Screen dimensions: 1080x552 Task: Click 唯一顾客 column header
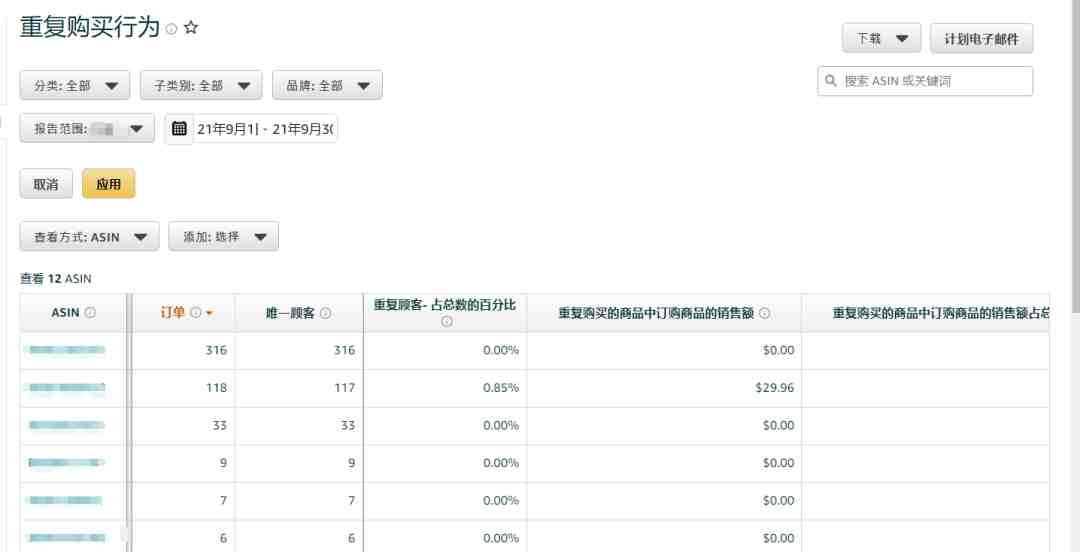(x=291, y=313)
